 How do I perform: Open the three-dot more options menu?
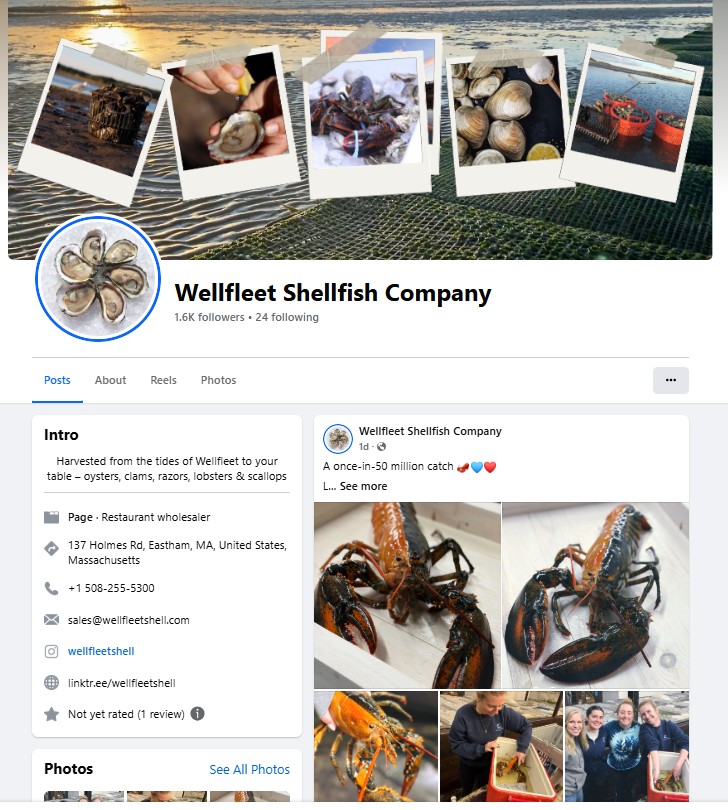click(671, 380)
